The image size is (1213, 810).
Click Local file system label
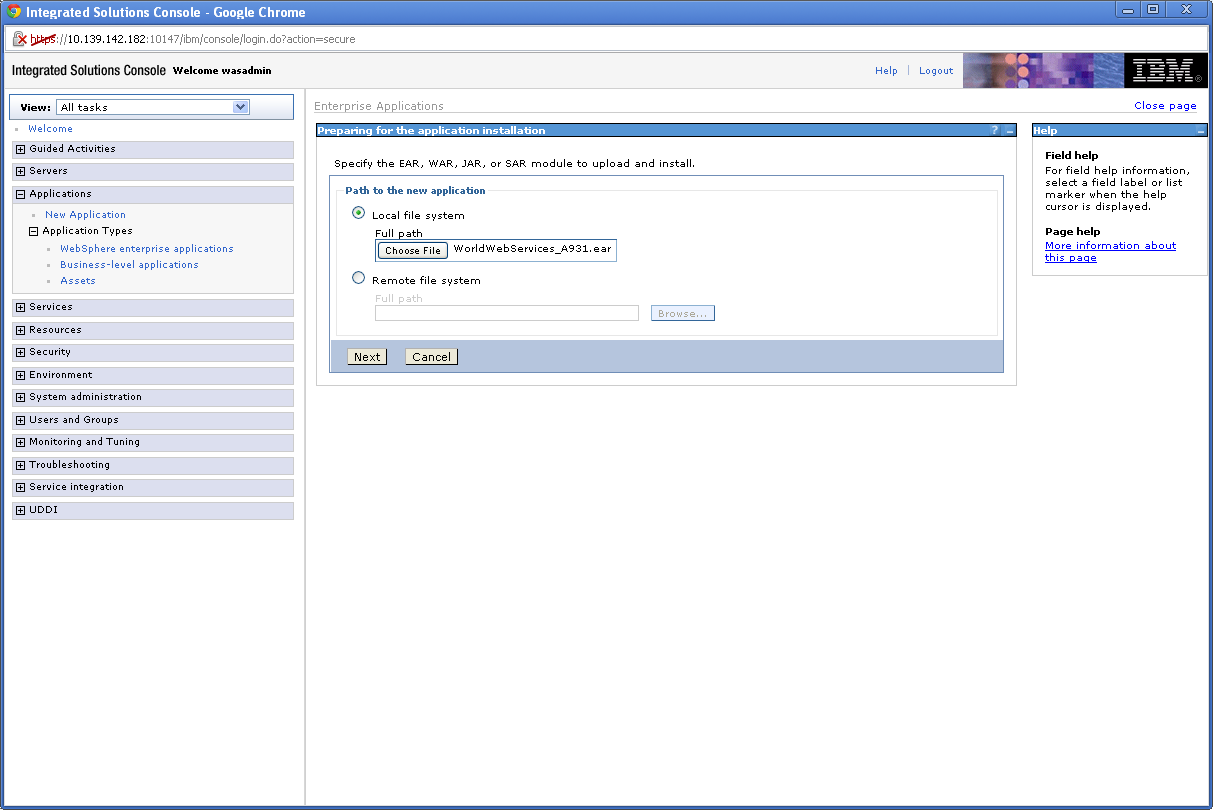tap(418, 216)
